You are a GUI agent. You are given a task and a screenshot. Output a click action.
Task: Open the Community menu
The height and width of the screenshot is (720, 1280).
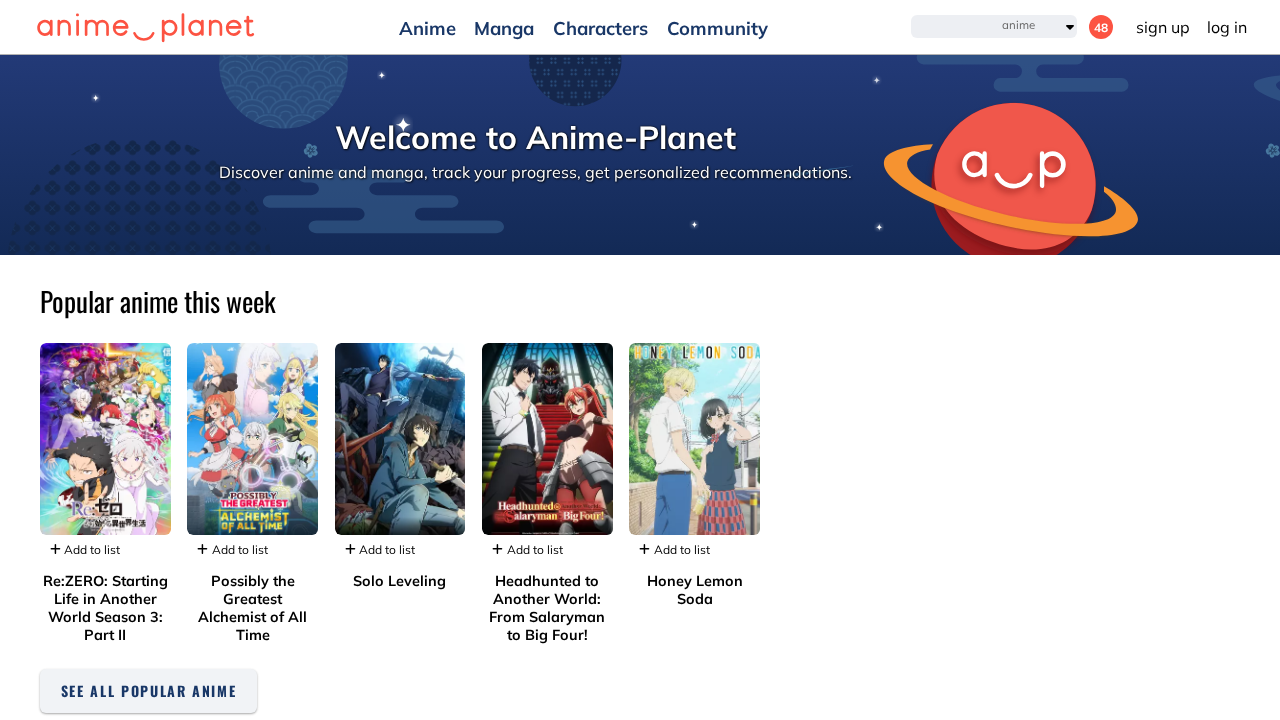(717, 28)
